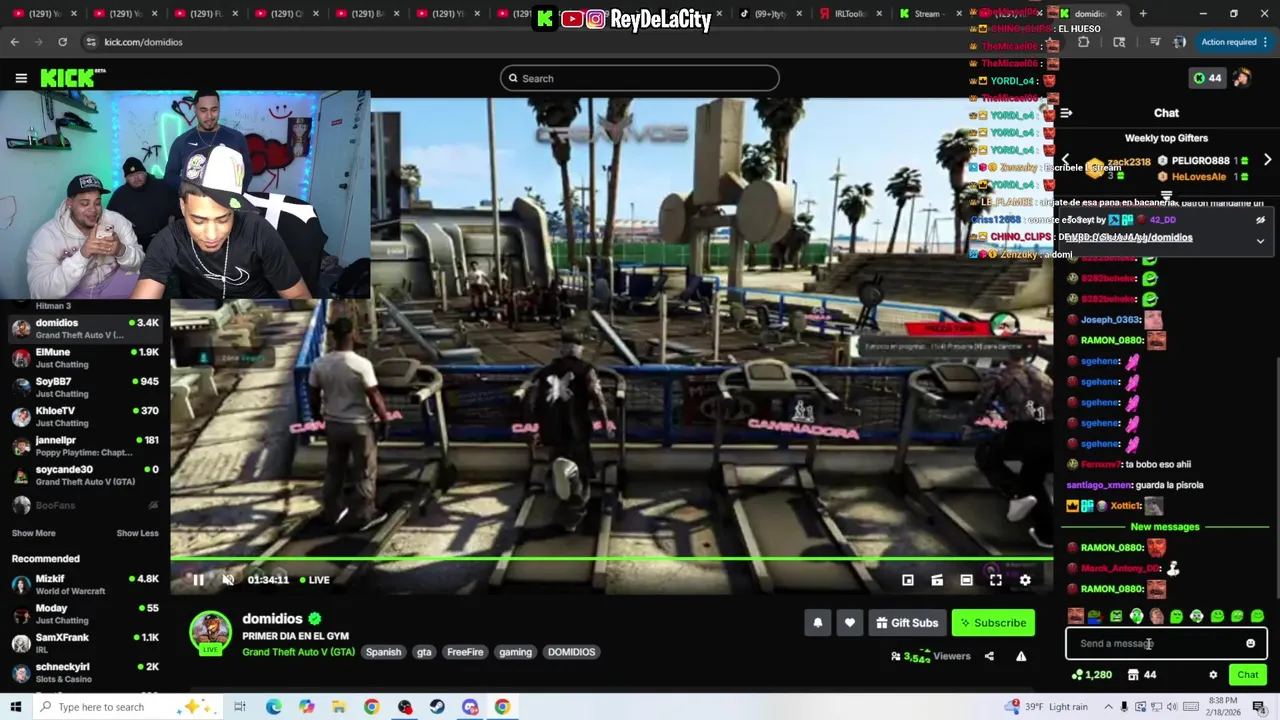Open jannellpr channel in sidebar
This screenshot has height=720, width=1280.
point(85,446)
